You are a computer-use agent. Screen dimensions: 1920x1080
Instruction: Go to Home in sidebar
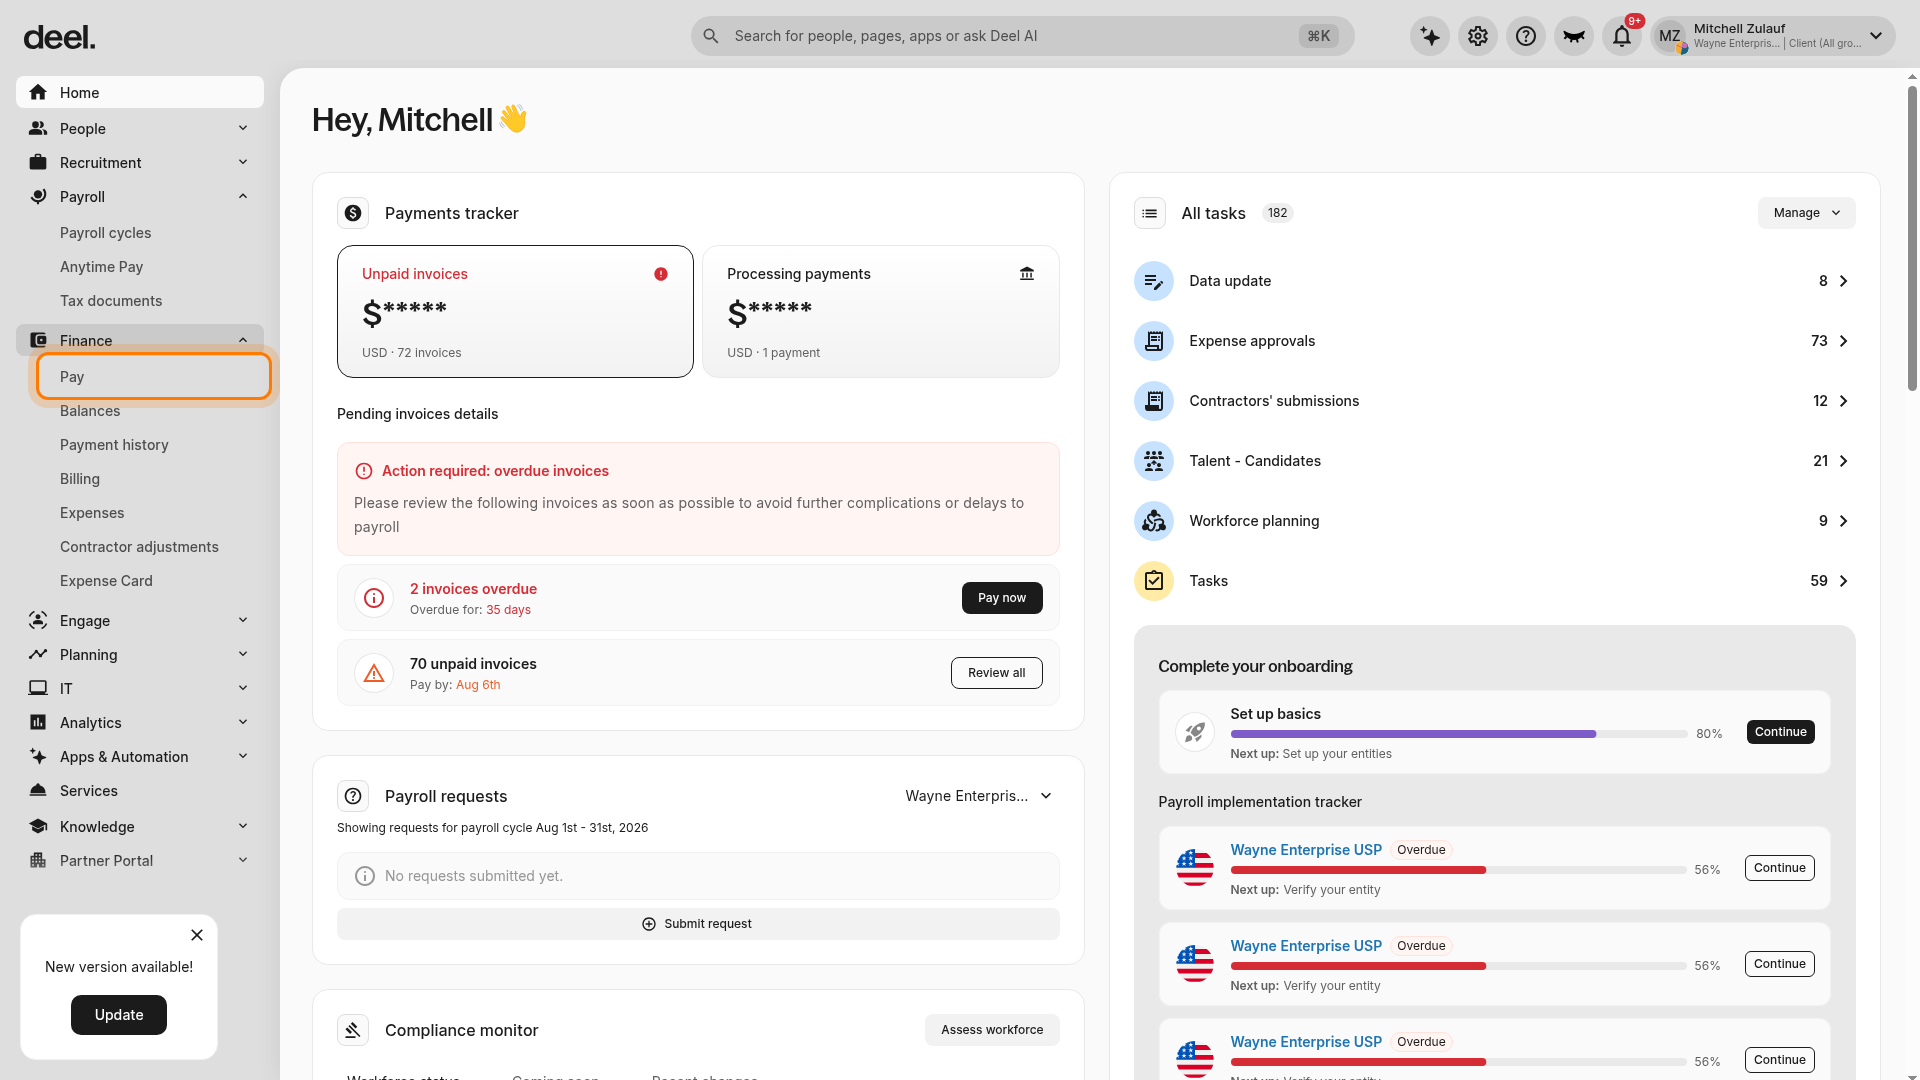tap(140, 92)
